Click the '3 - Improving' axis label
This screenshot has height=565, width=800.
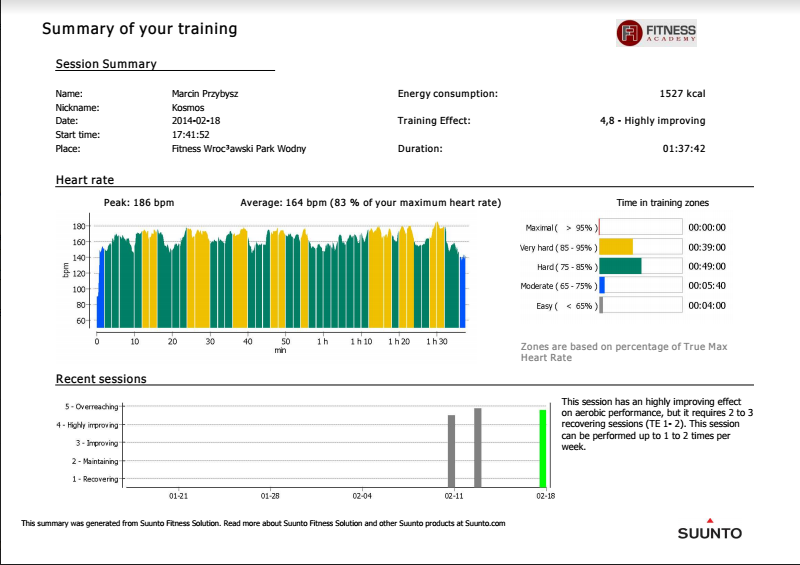pos(97,443)
